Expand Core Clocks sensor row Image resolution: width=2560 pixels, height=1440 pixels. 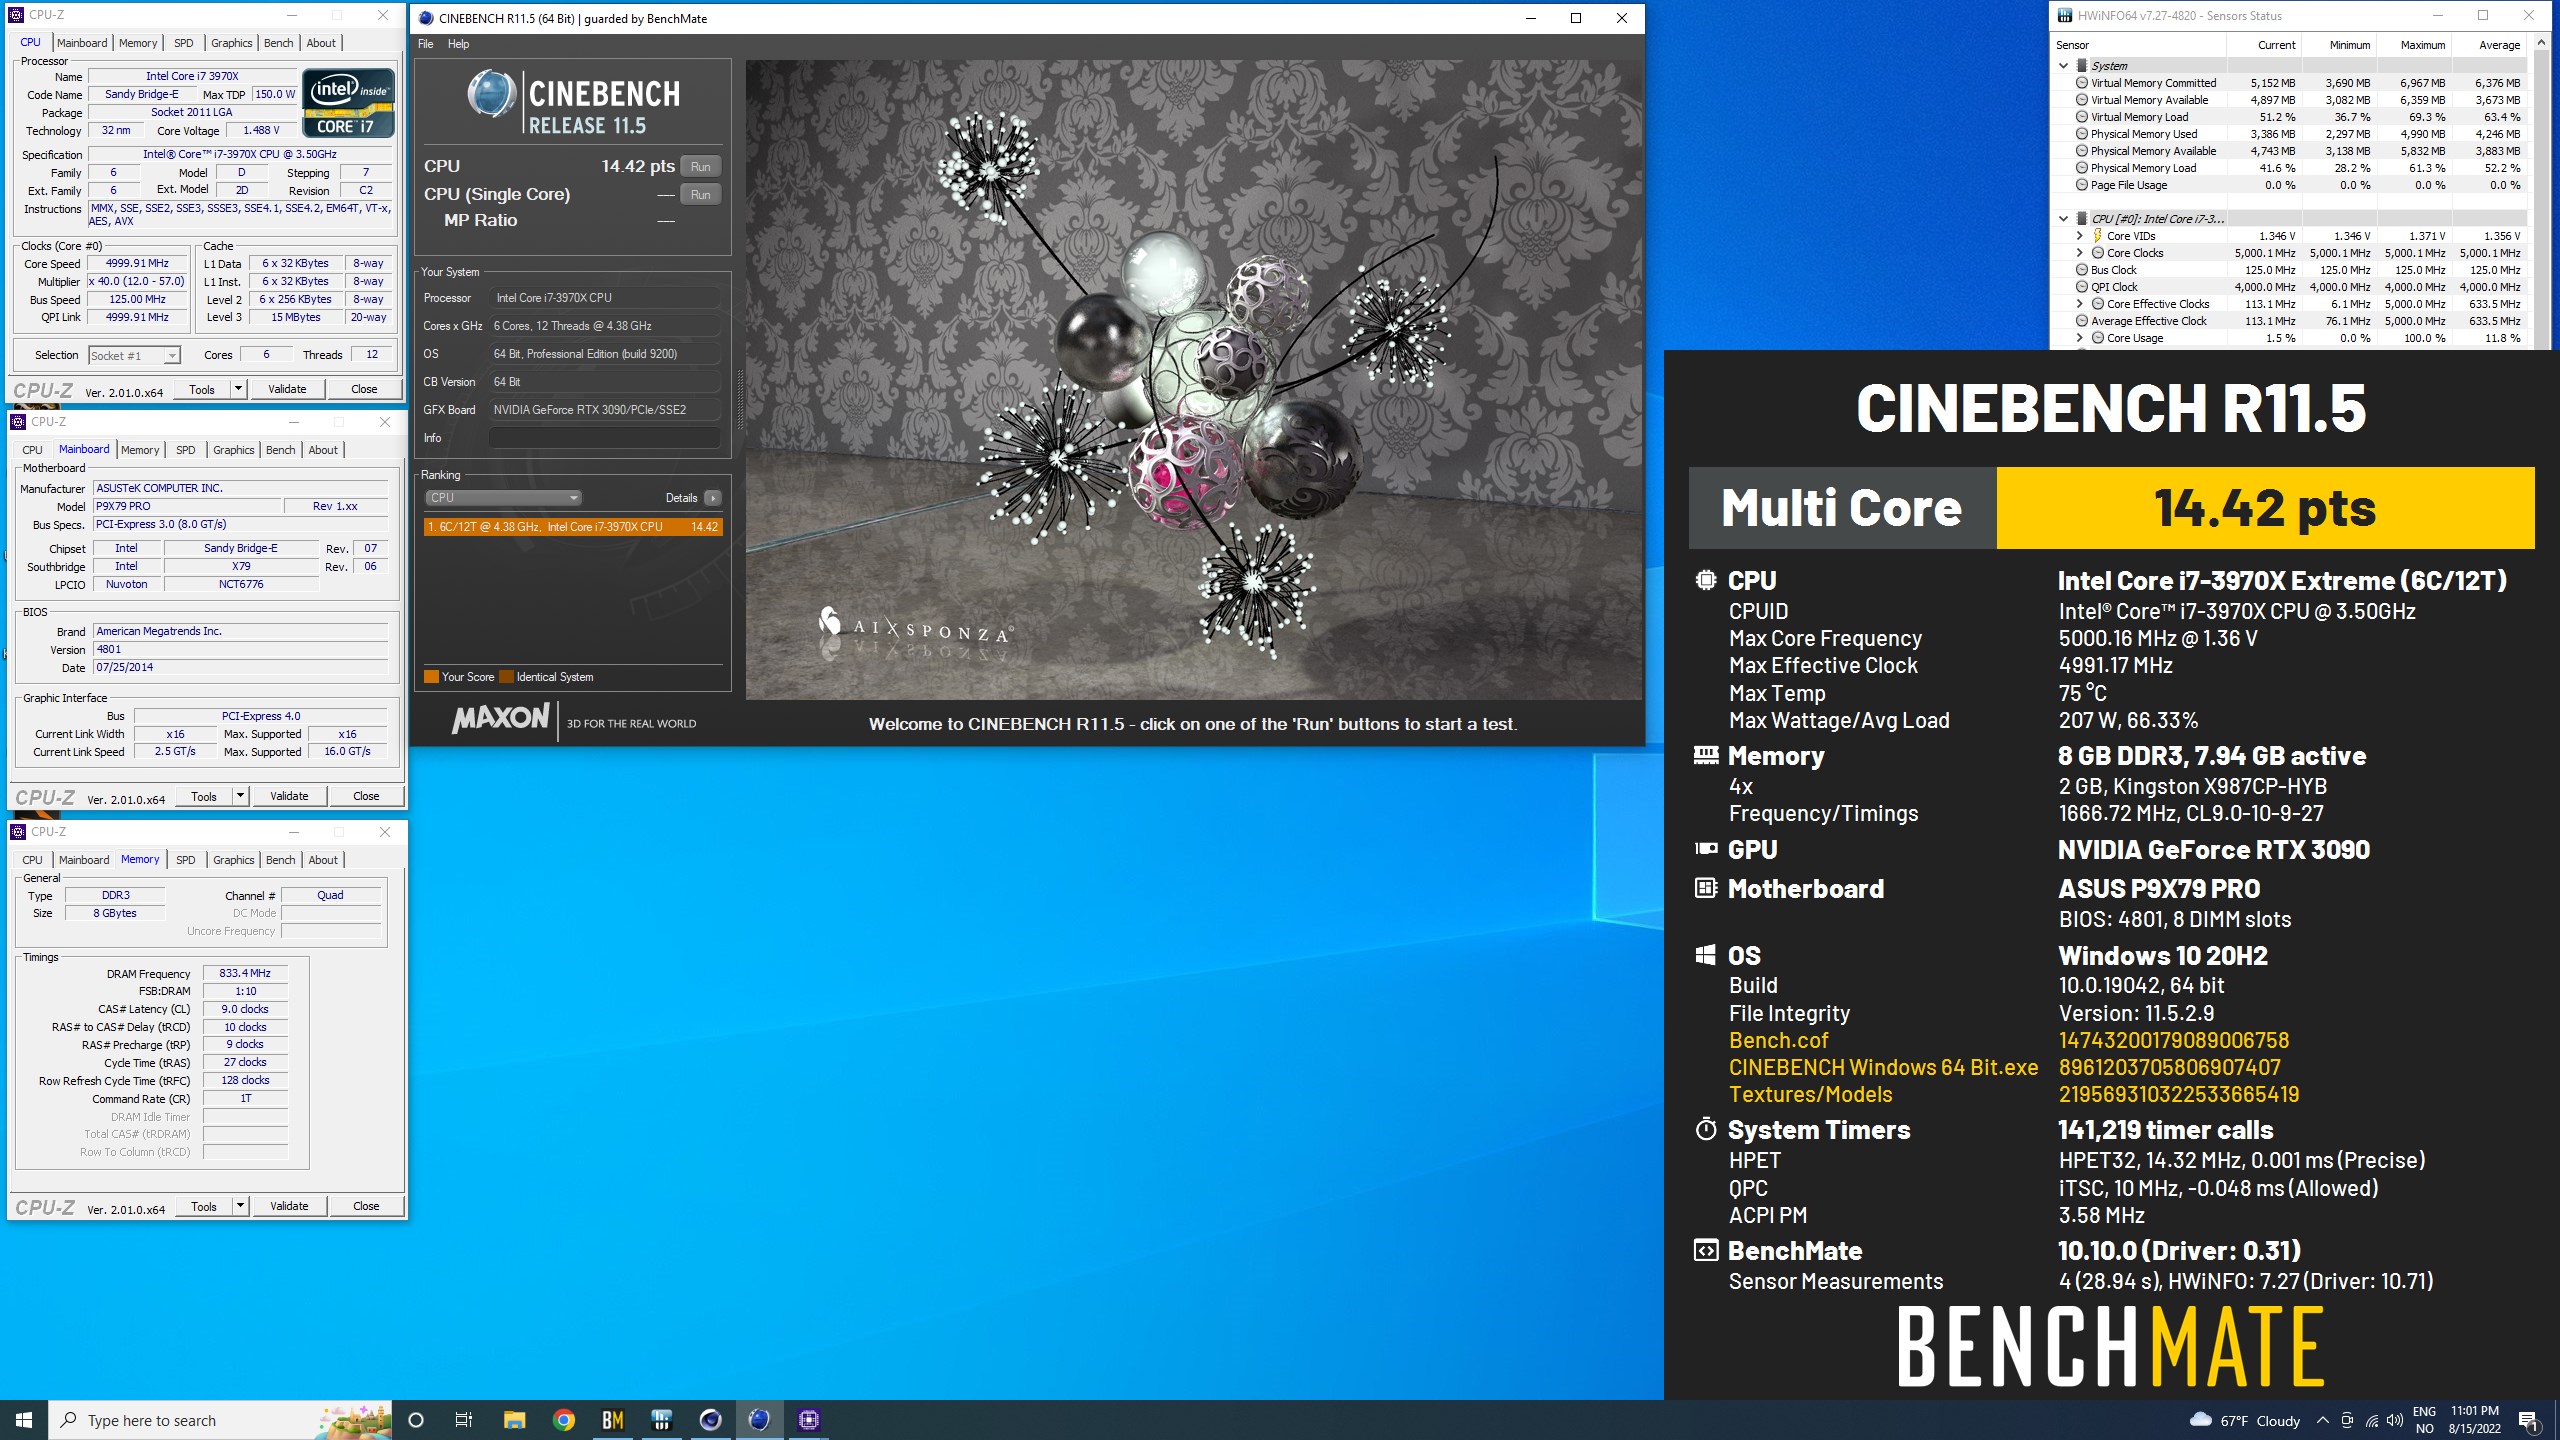tap(2080, 253)
